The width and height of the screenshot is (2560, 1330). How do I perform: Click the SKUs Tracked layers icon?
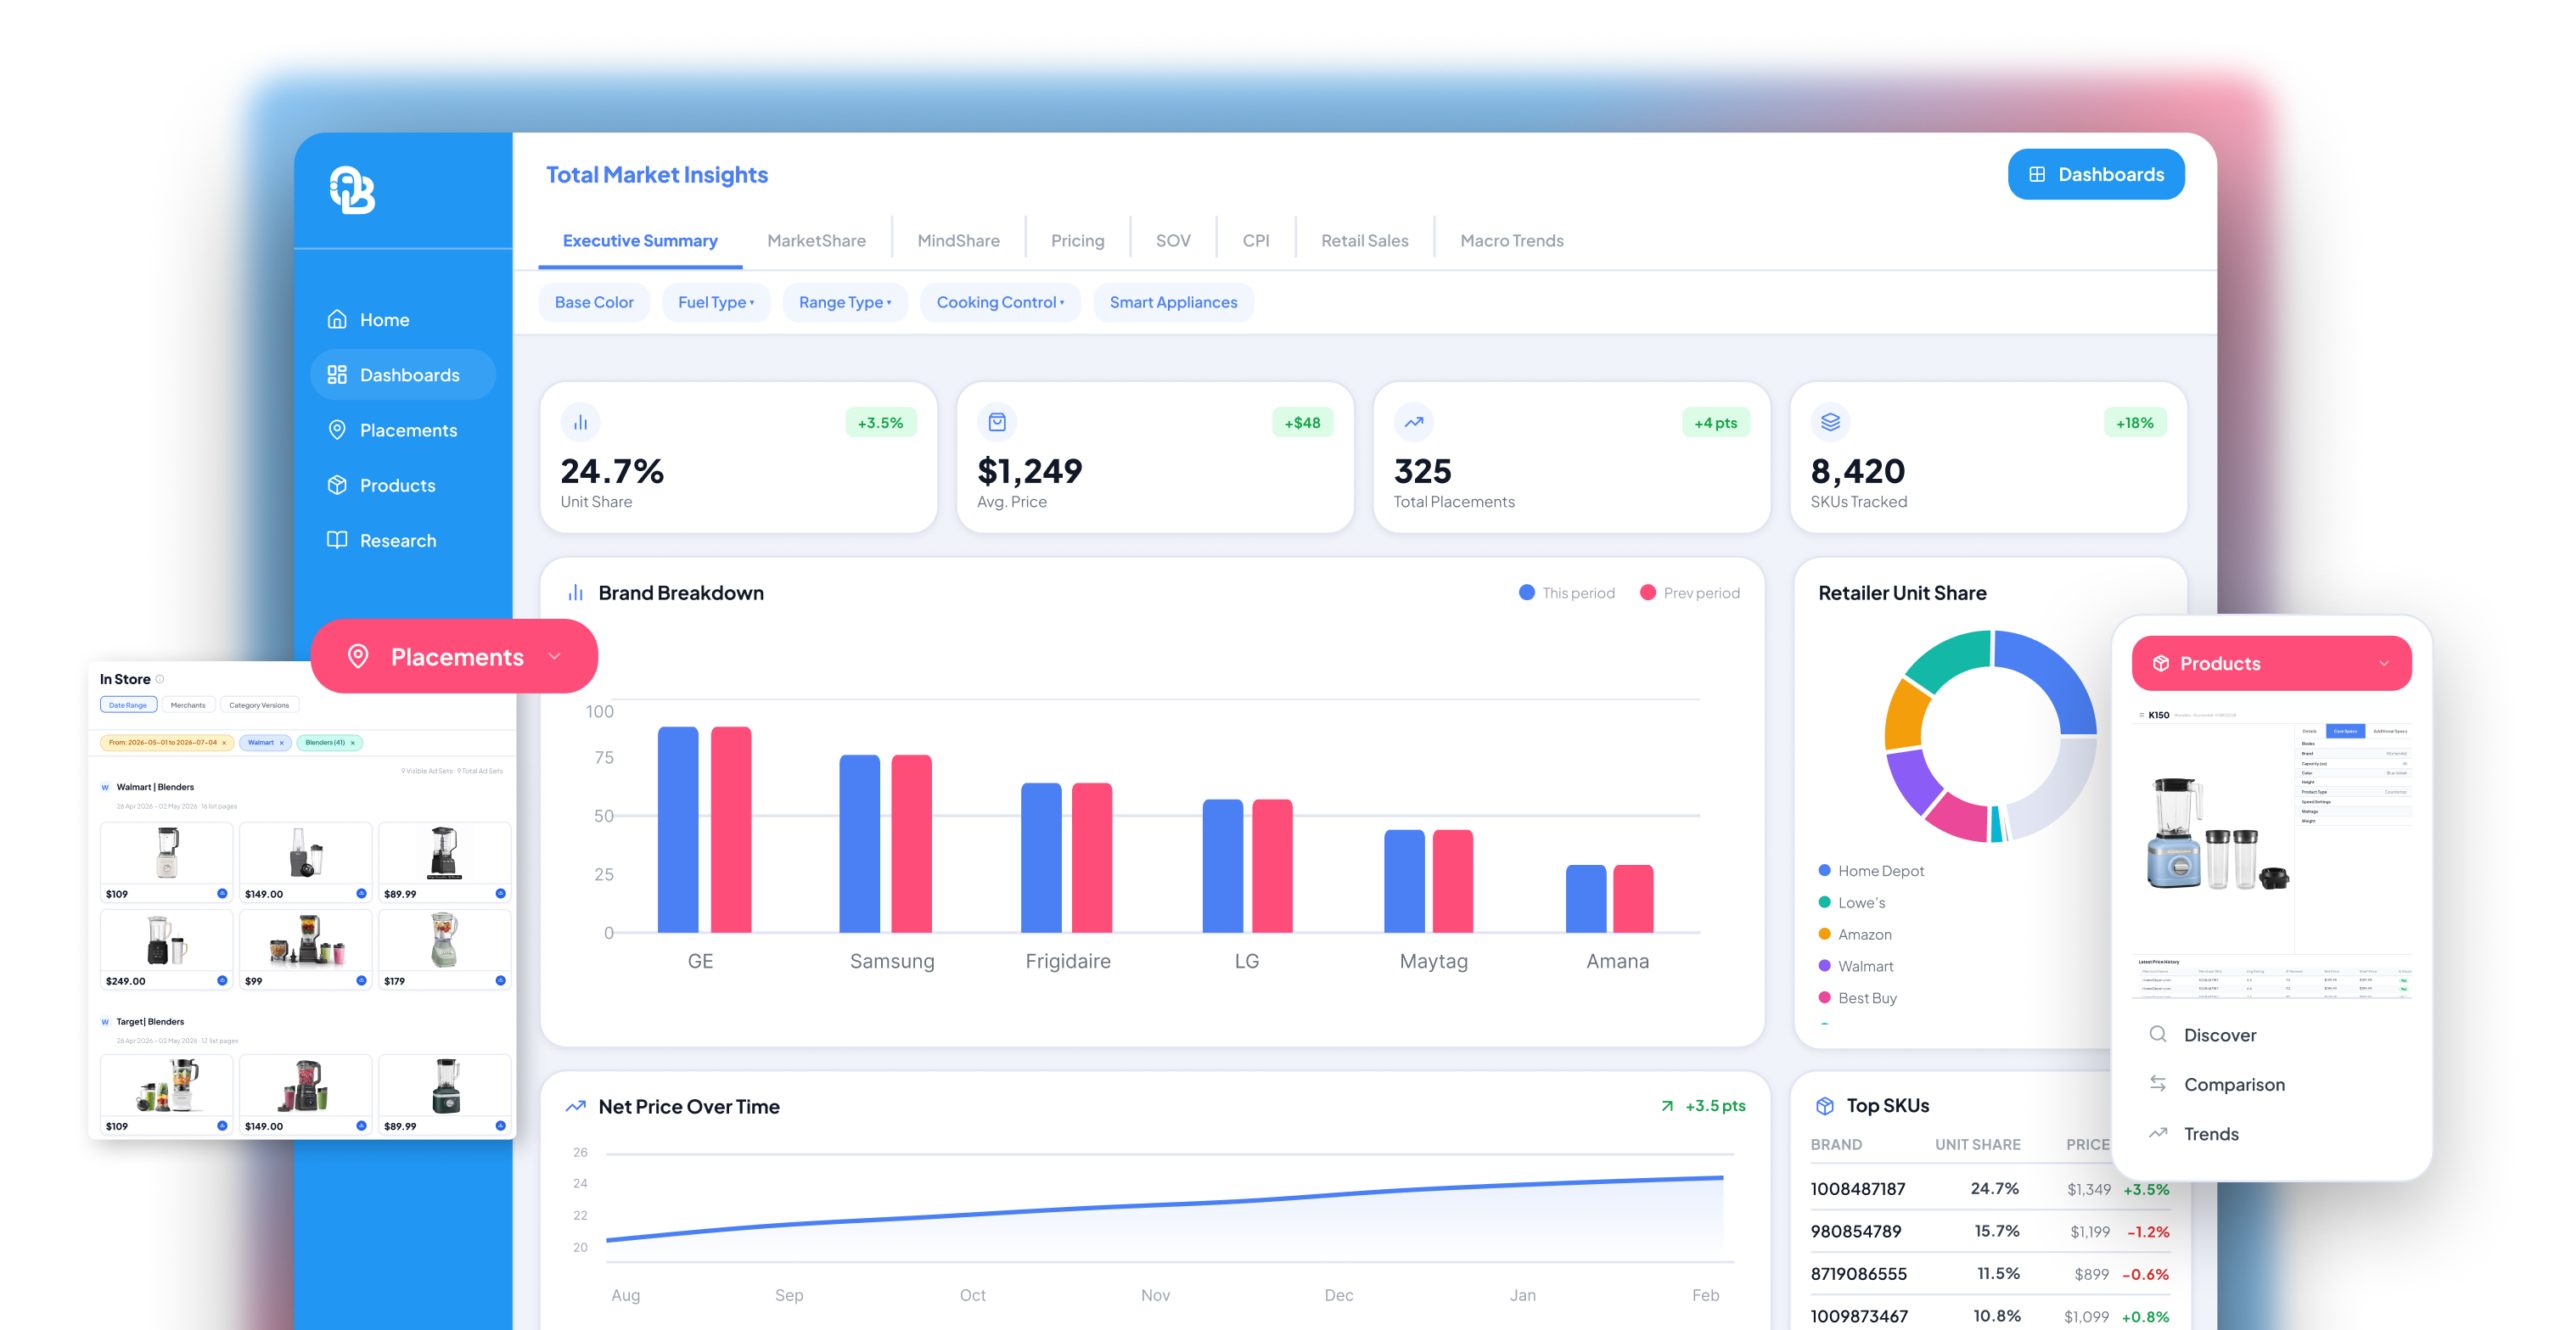click(x=1830, y=422)
